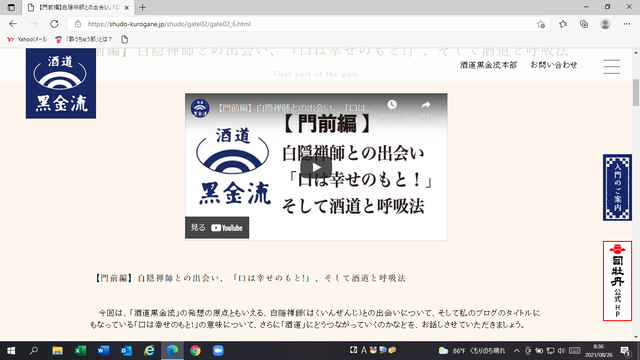Click the article heading 【門前編】白隠禅師との出会い
The width and height of the screenshot is (640, 360).
tap(250, 278)
